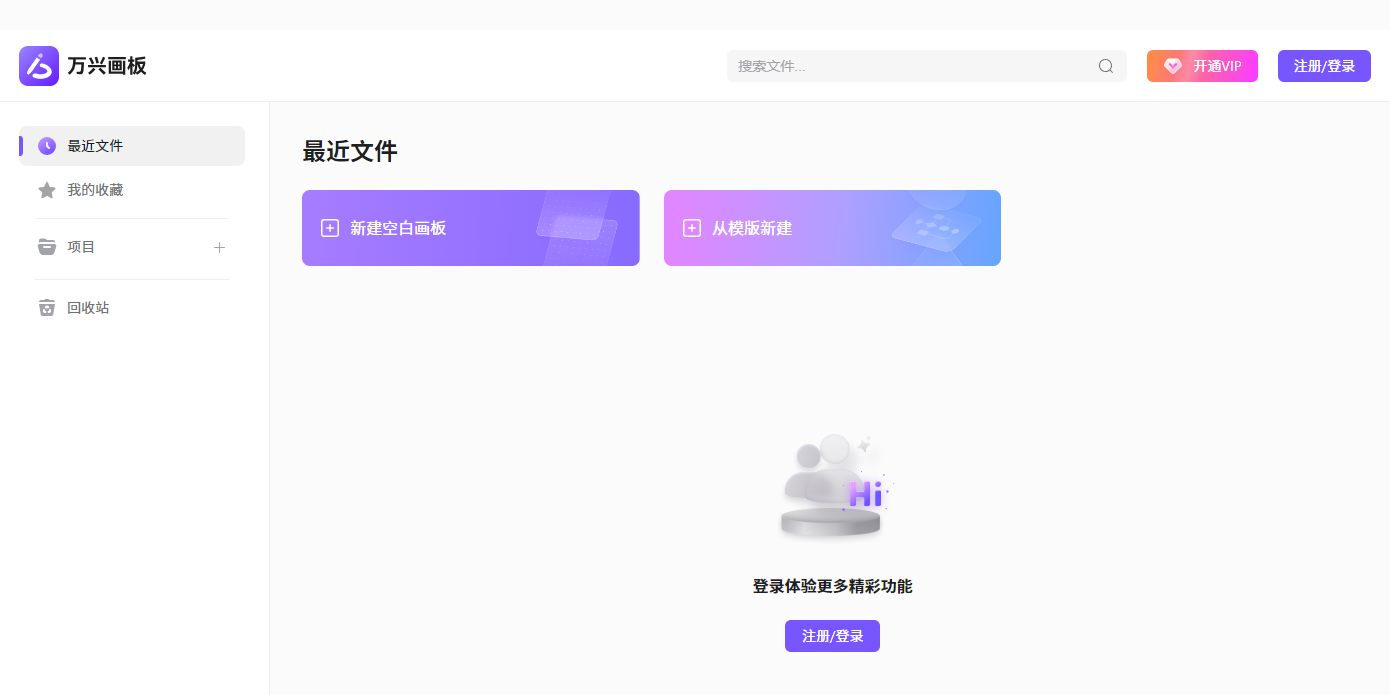Switch to 我的收藏 in the sidebar

tap(95, 189)
